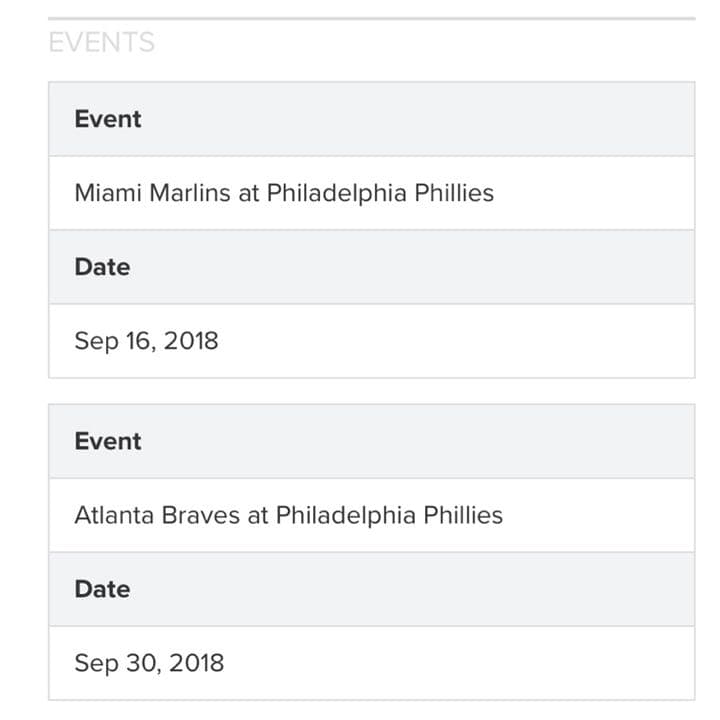The width and height of the screenshot is (720, 720).
Task: Click the word "at" in the Braves event
Action: (x=257, y=515)
